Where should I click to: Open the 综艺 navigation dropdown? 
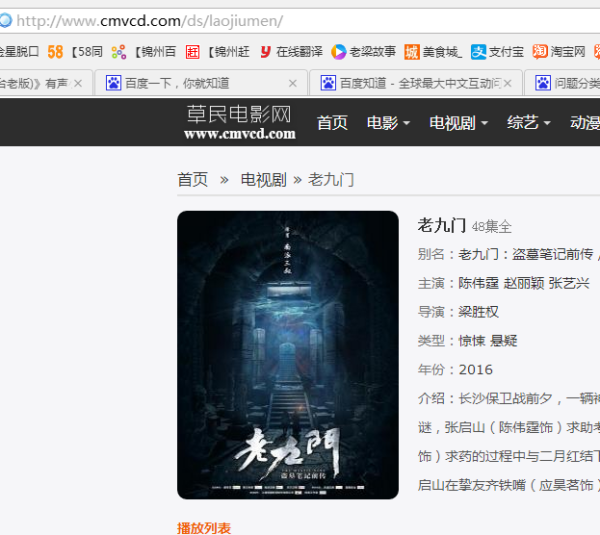coord(528,123)
